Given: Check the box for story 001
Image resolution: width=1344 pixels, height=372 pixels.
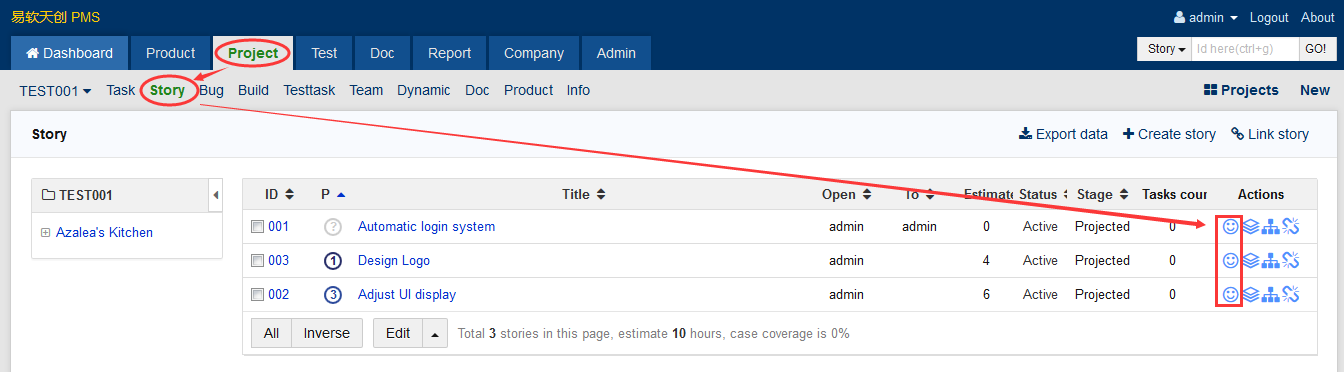Looking at the screenshot, I should point(257,227).
